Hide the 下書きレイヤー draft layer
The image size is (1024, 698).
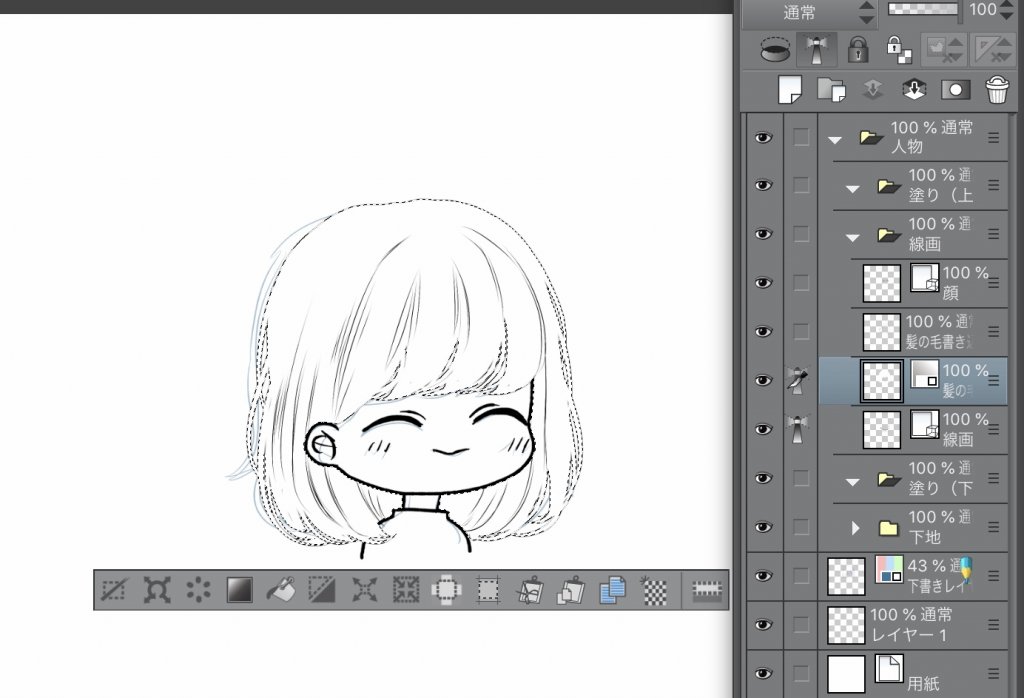tap(764, 576)
